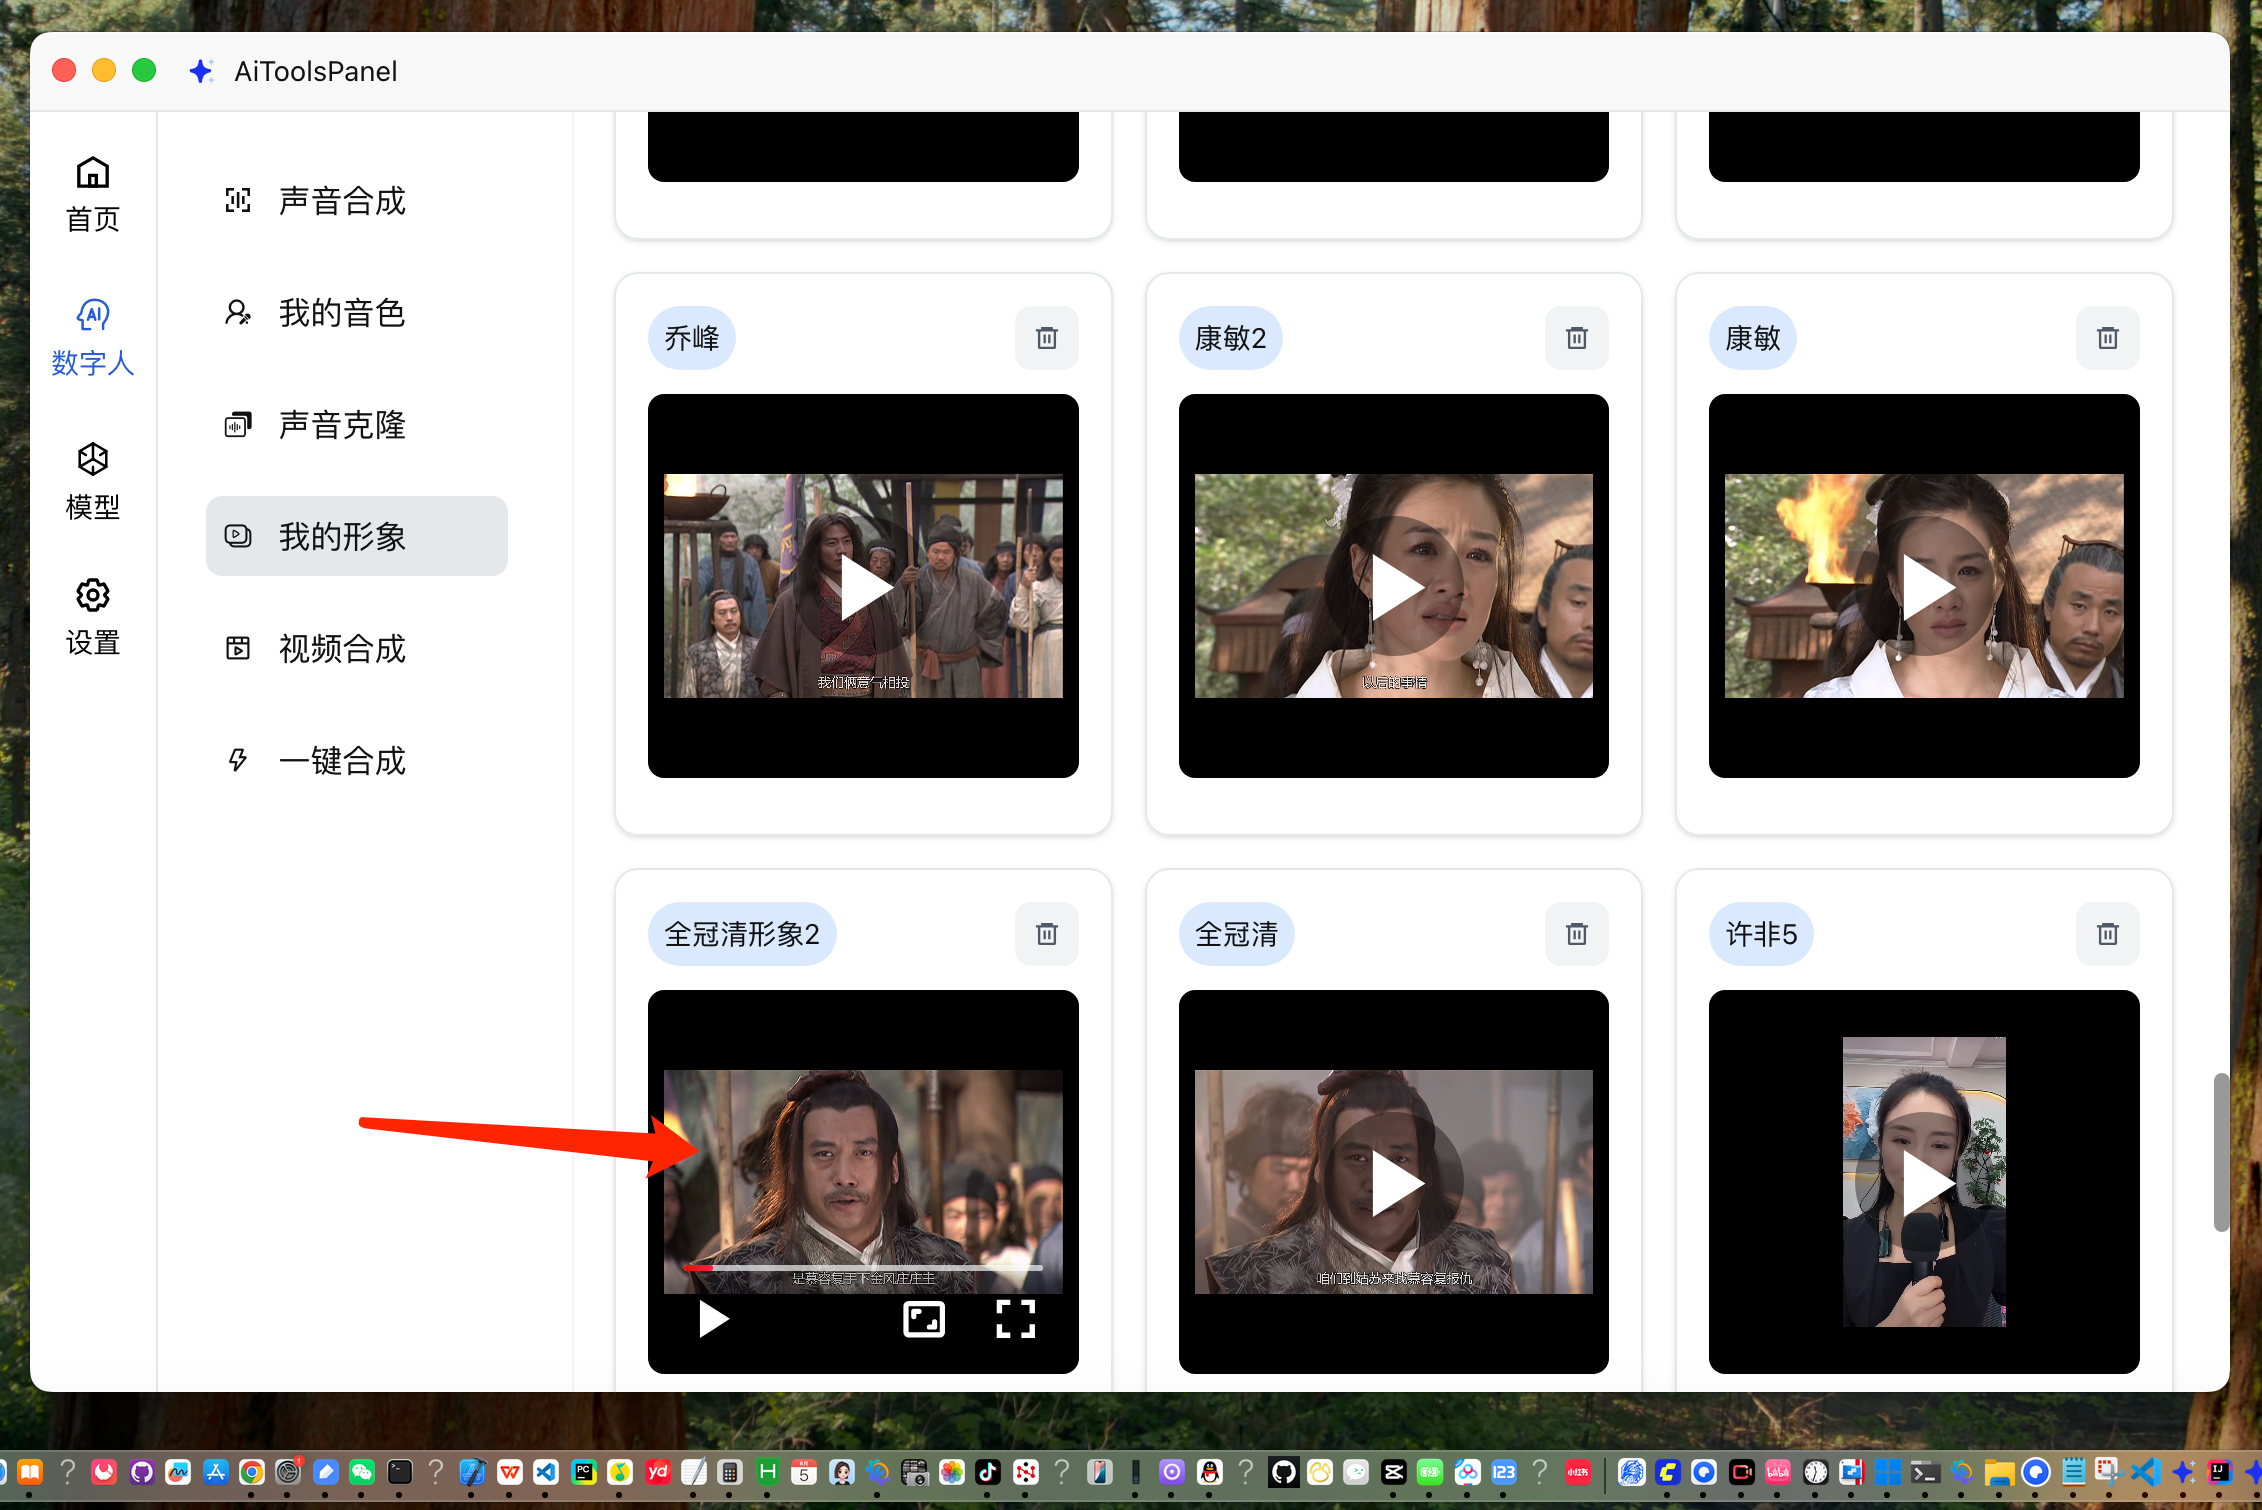This screenshot has height=1510, width=2262.
Task: Delete the 乔峰 avatar card
Action: (x=1047, y=338)
